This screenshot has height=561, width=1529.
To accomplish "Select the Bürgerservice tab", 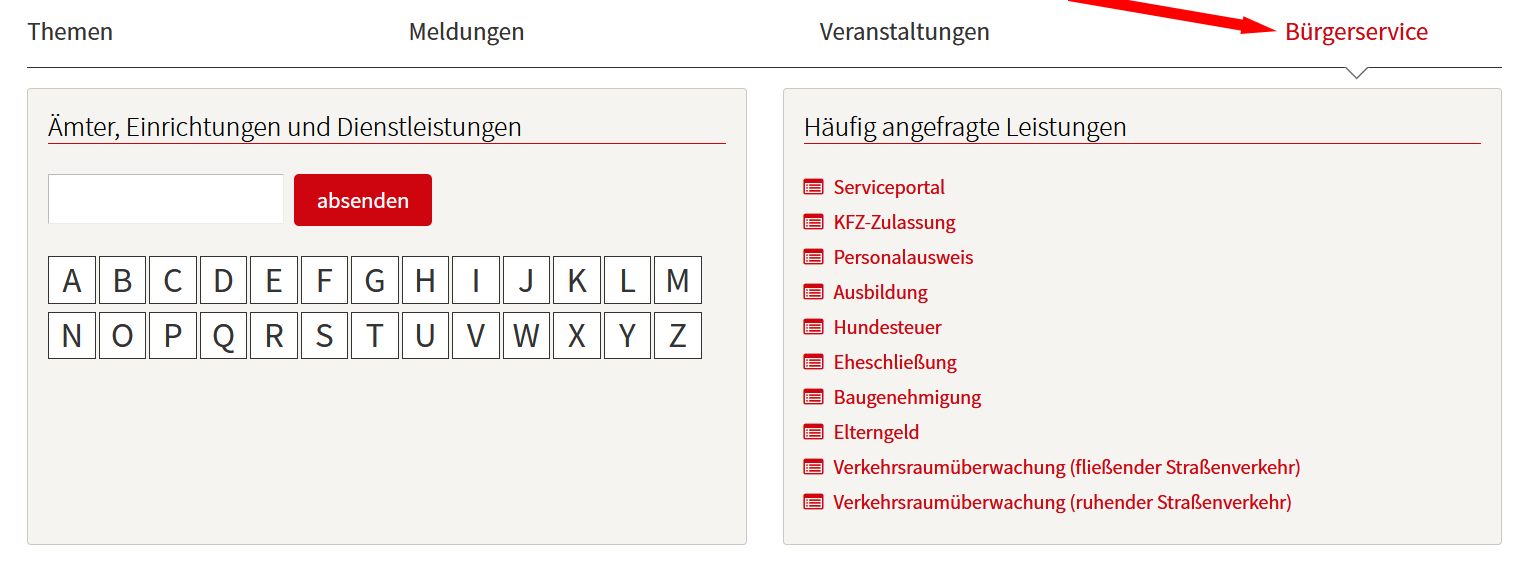I will coord(1356,32).
